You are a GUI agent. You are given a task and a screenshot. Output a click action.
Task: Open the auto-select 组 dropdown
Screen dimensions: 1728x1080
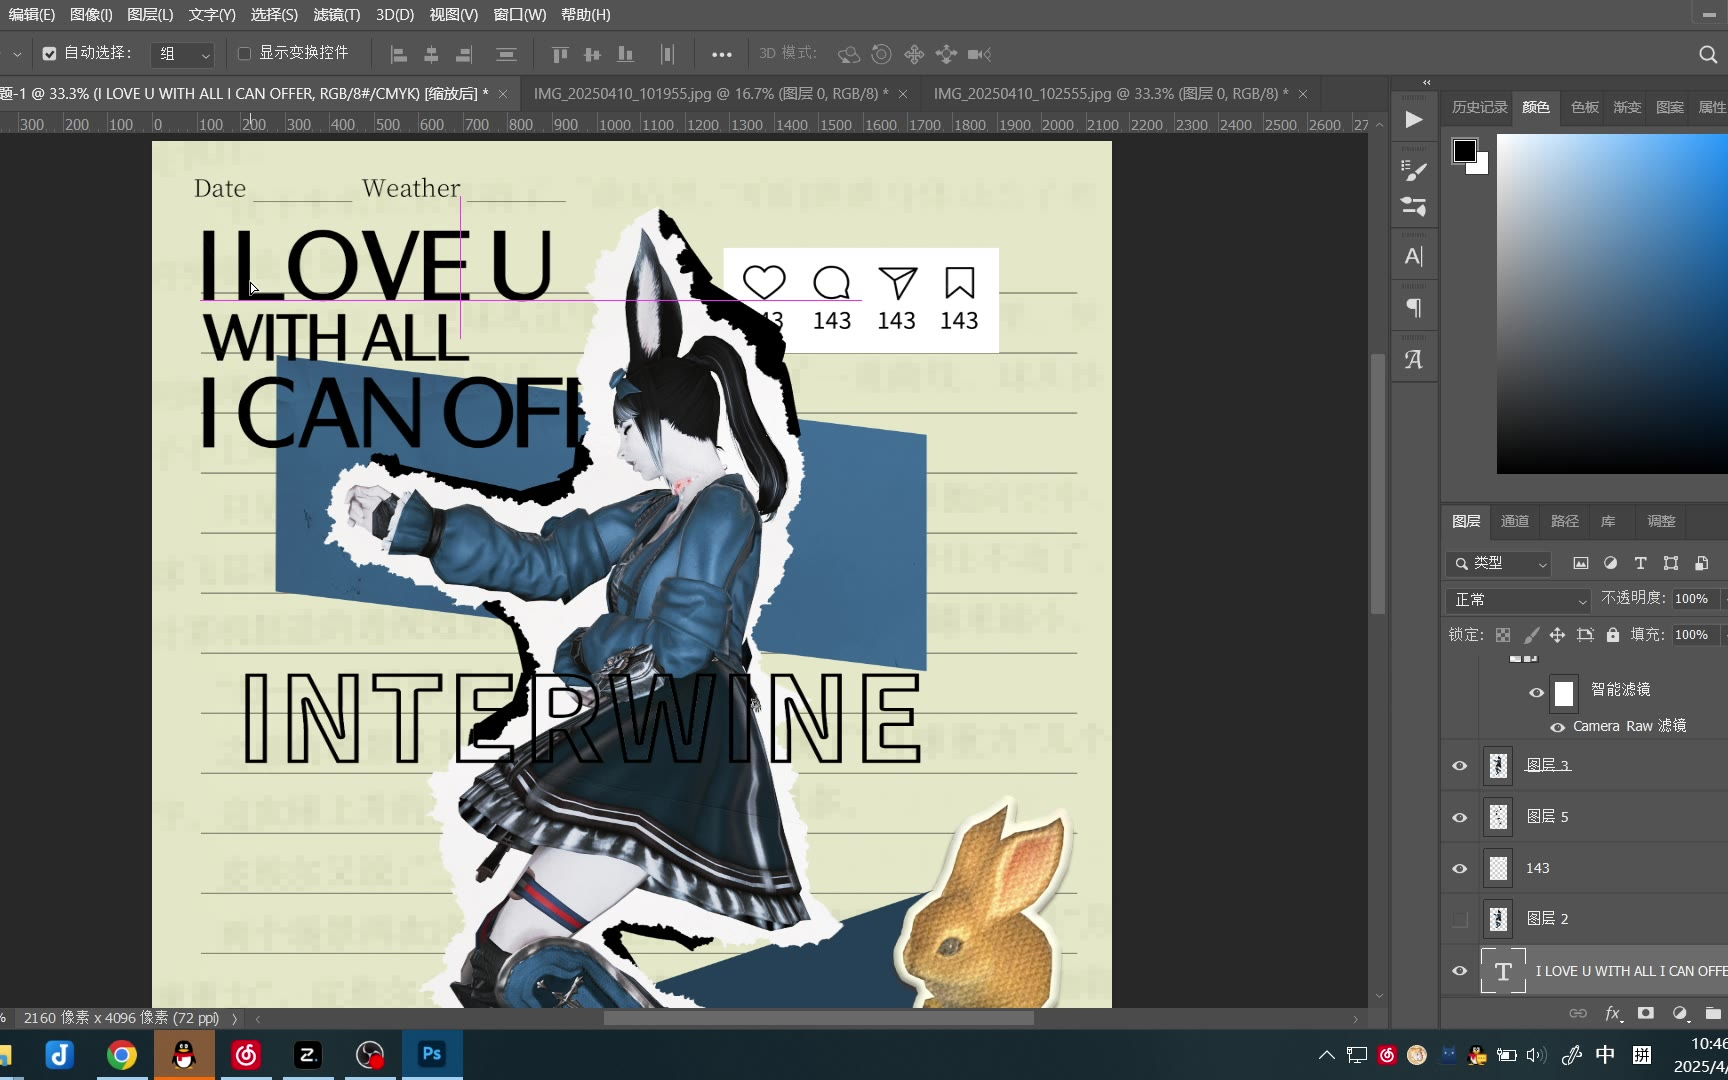(x=183, y=54)
